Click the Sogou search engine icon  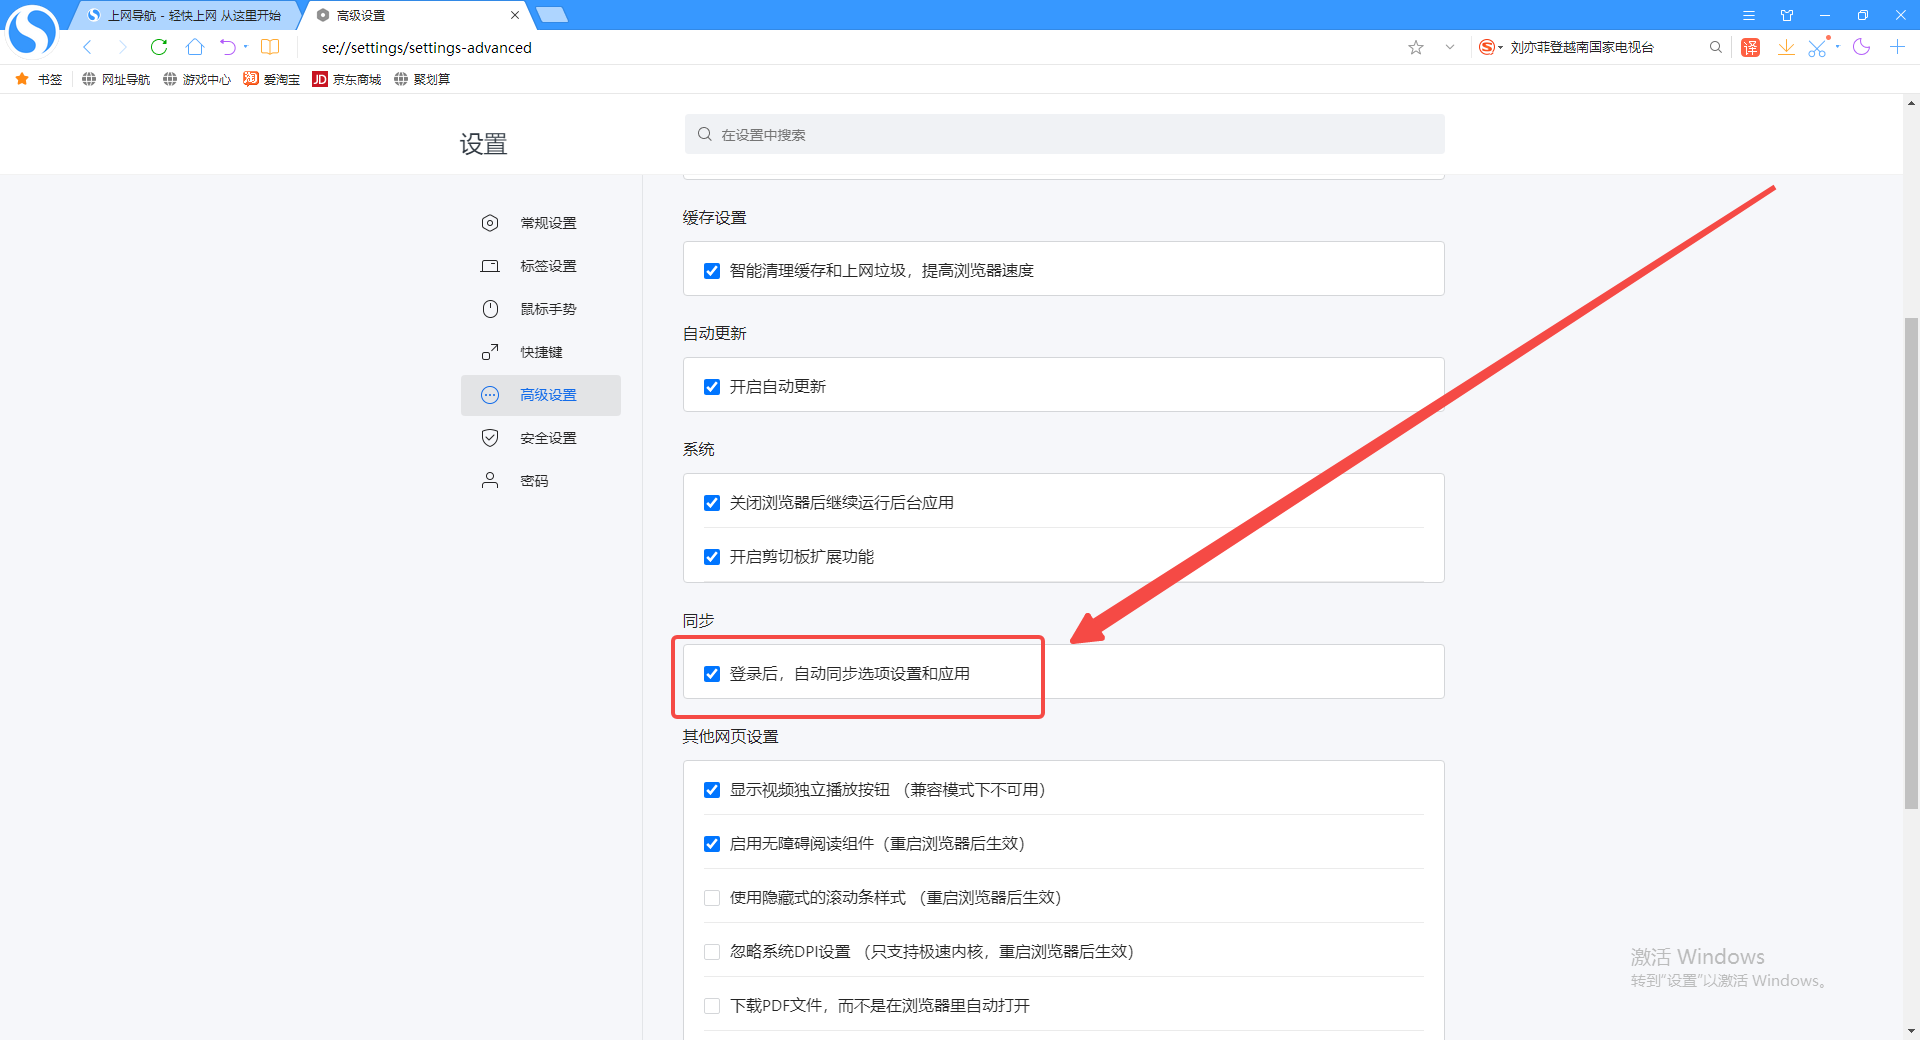tap(1487, 47)
